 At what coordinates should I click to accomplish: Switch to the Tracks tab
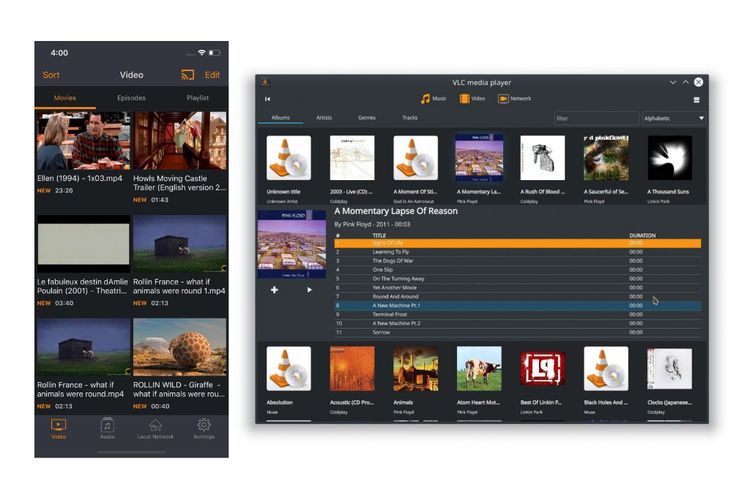point(410,118)
